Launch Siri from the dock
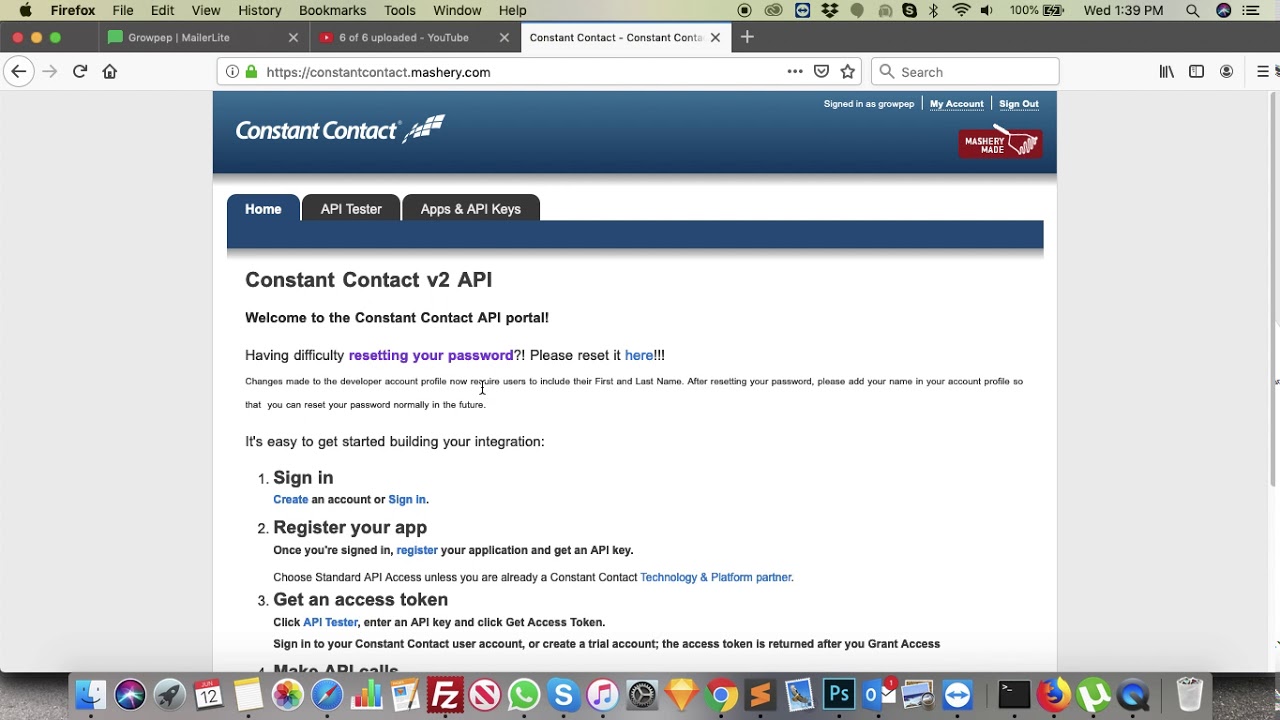Screen dimensions: 1280x720 (130, 695)
